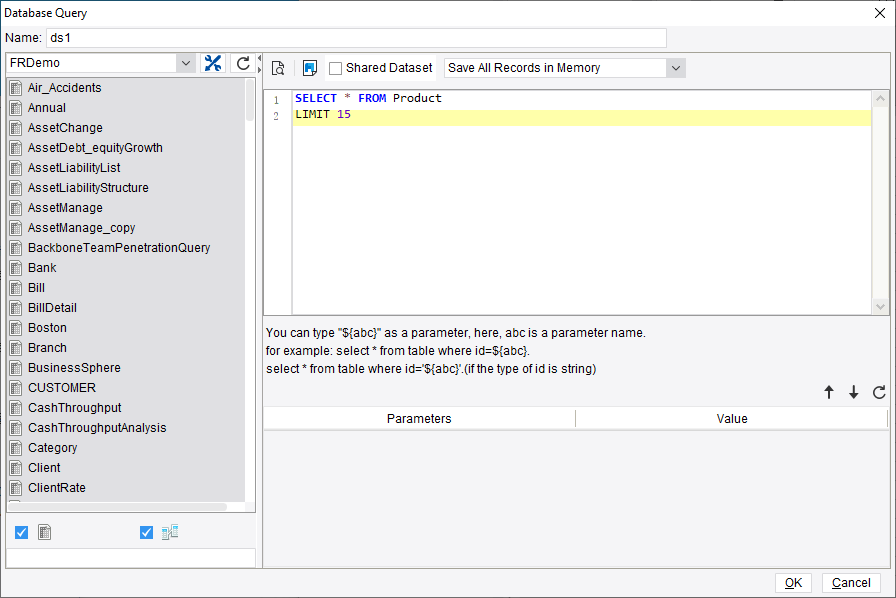Open the Save All Records in Memory dropdown
Screen dimensions: 896x598
pyautogui.click(x=677, y=67)
